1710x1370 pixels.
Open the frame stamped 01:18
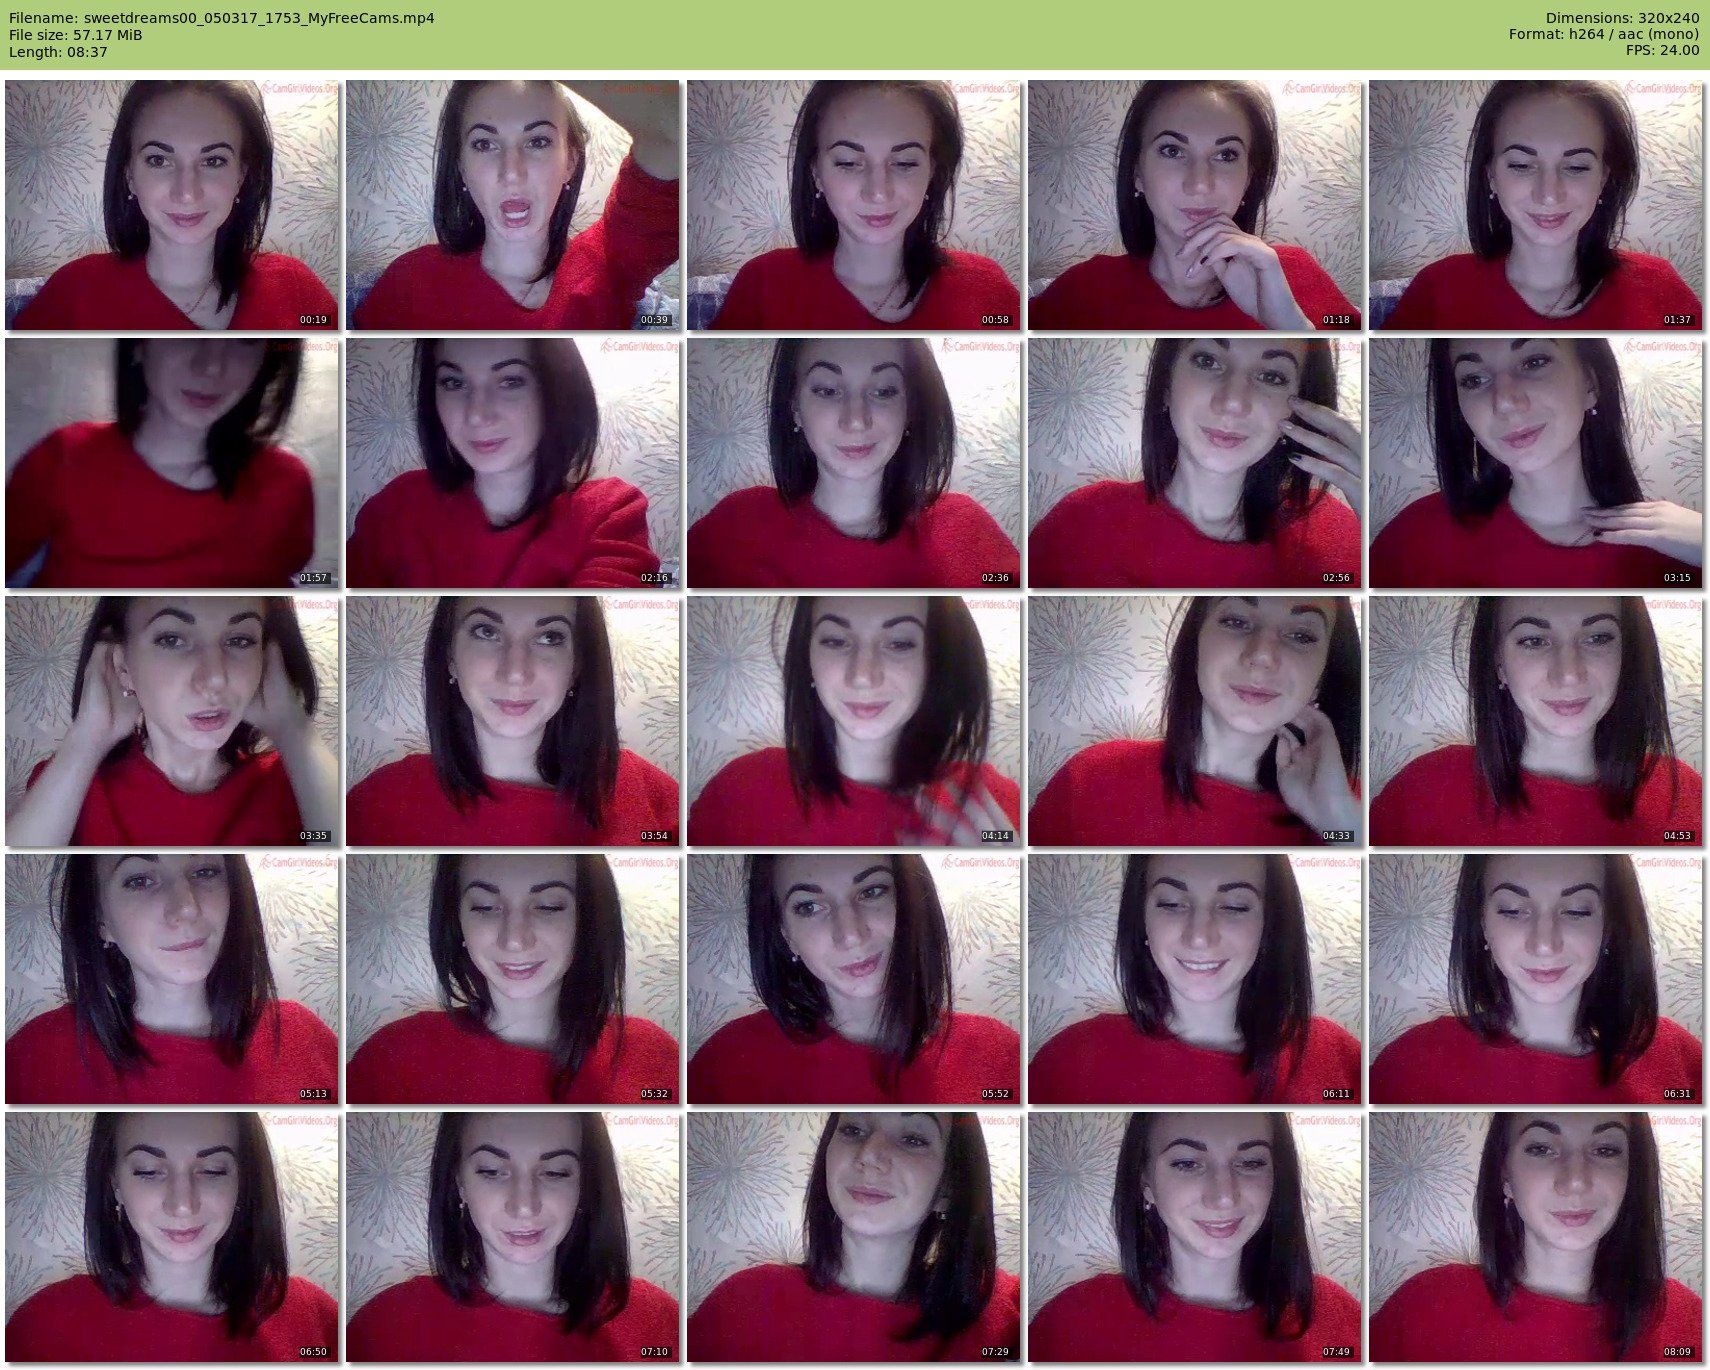point(1195,205)
